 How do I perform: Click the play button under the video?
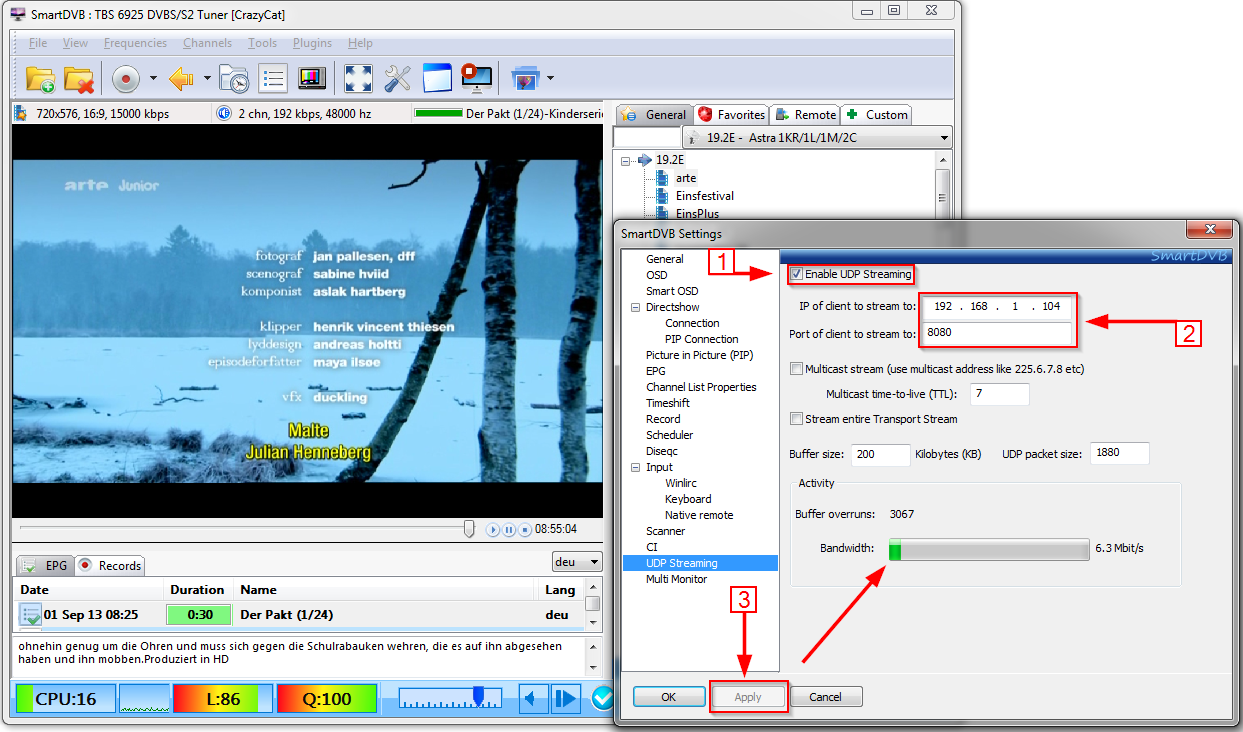click(x=493, y=530)
